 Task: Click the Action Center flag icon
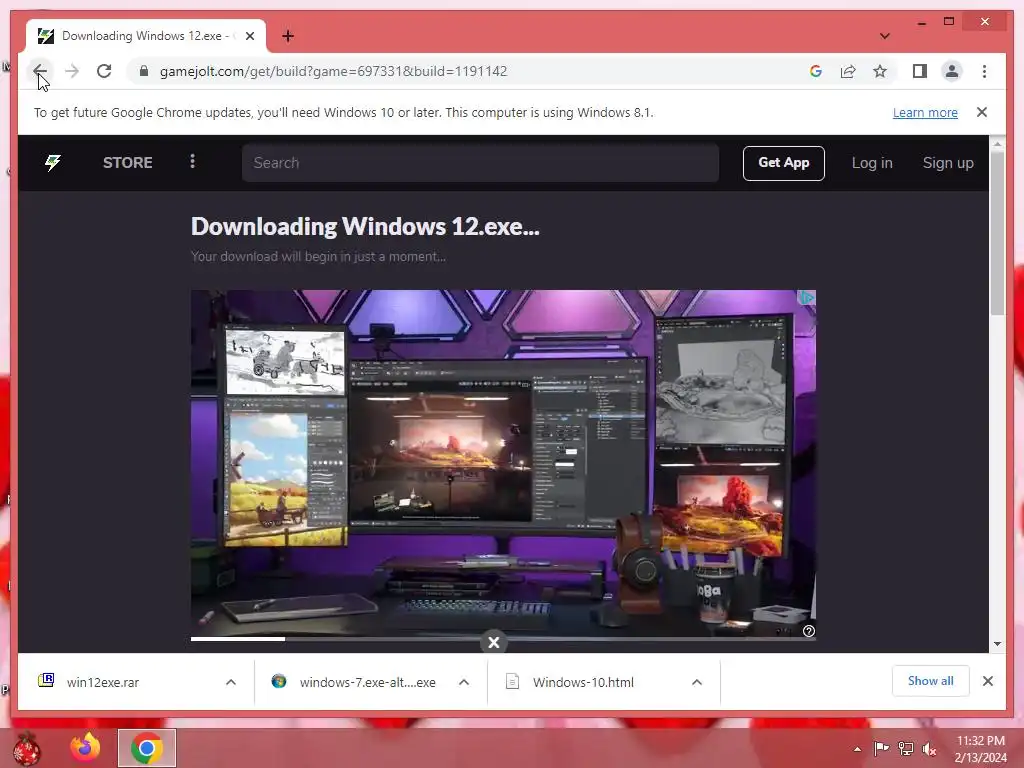[881, 749]
